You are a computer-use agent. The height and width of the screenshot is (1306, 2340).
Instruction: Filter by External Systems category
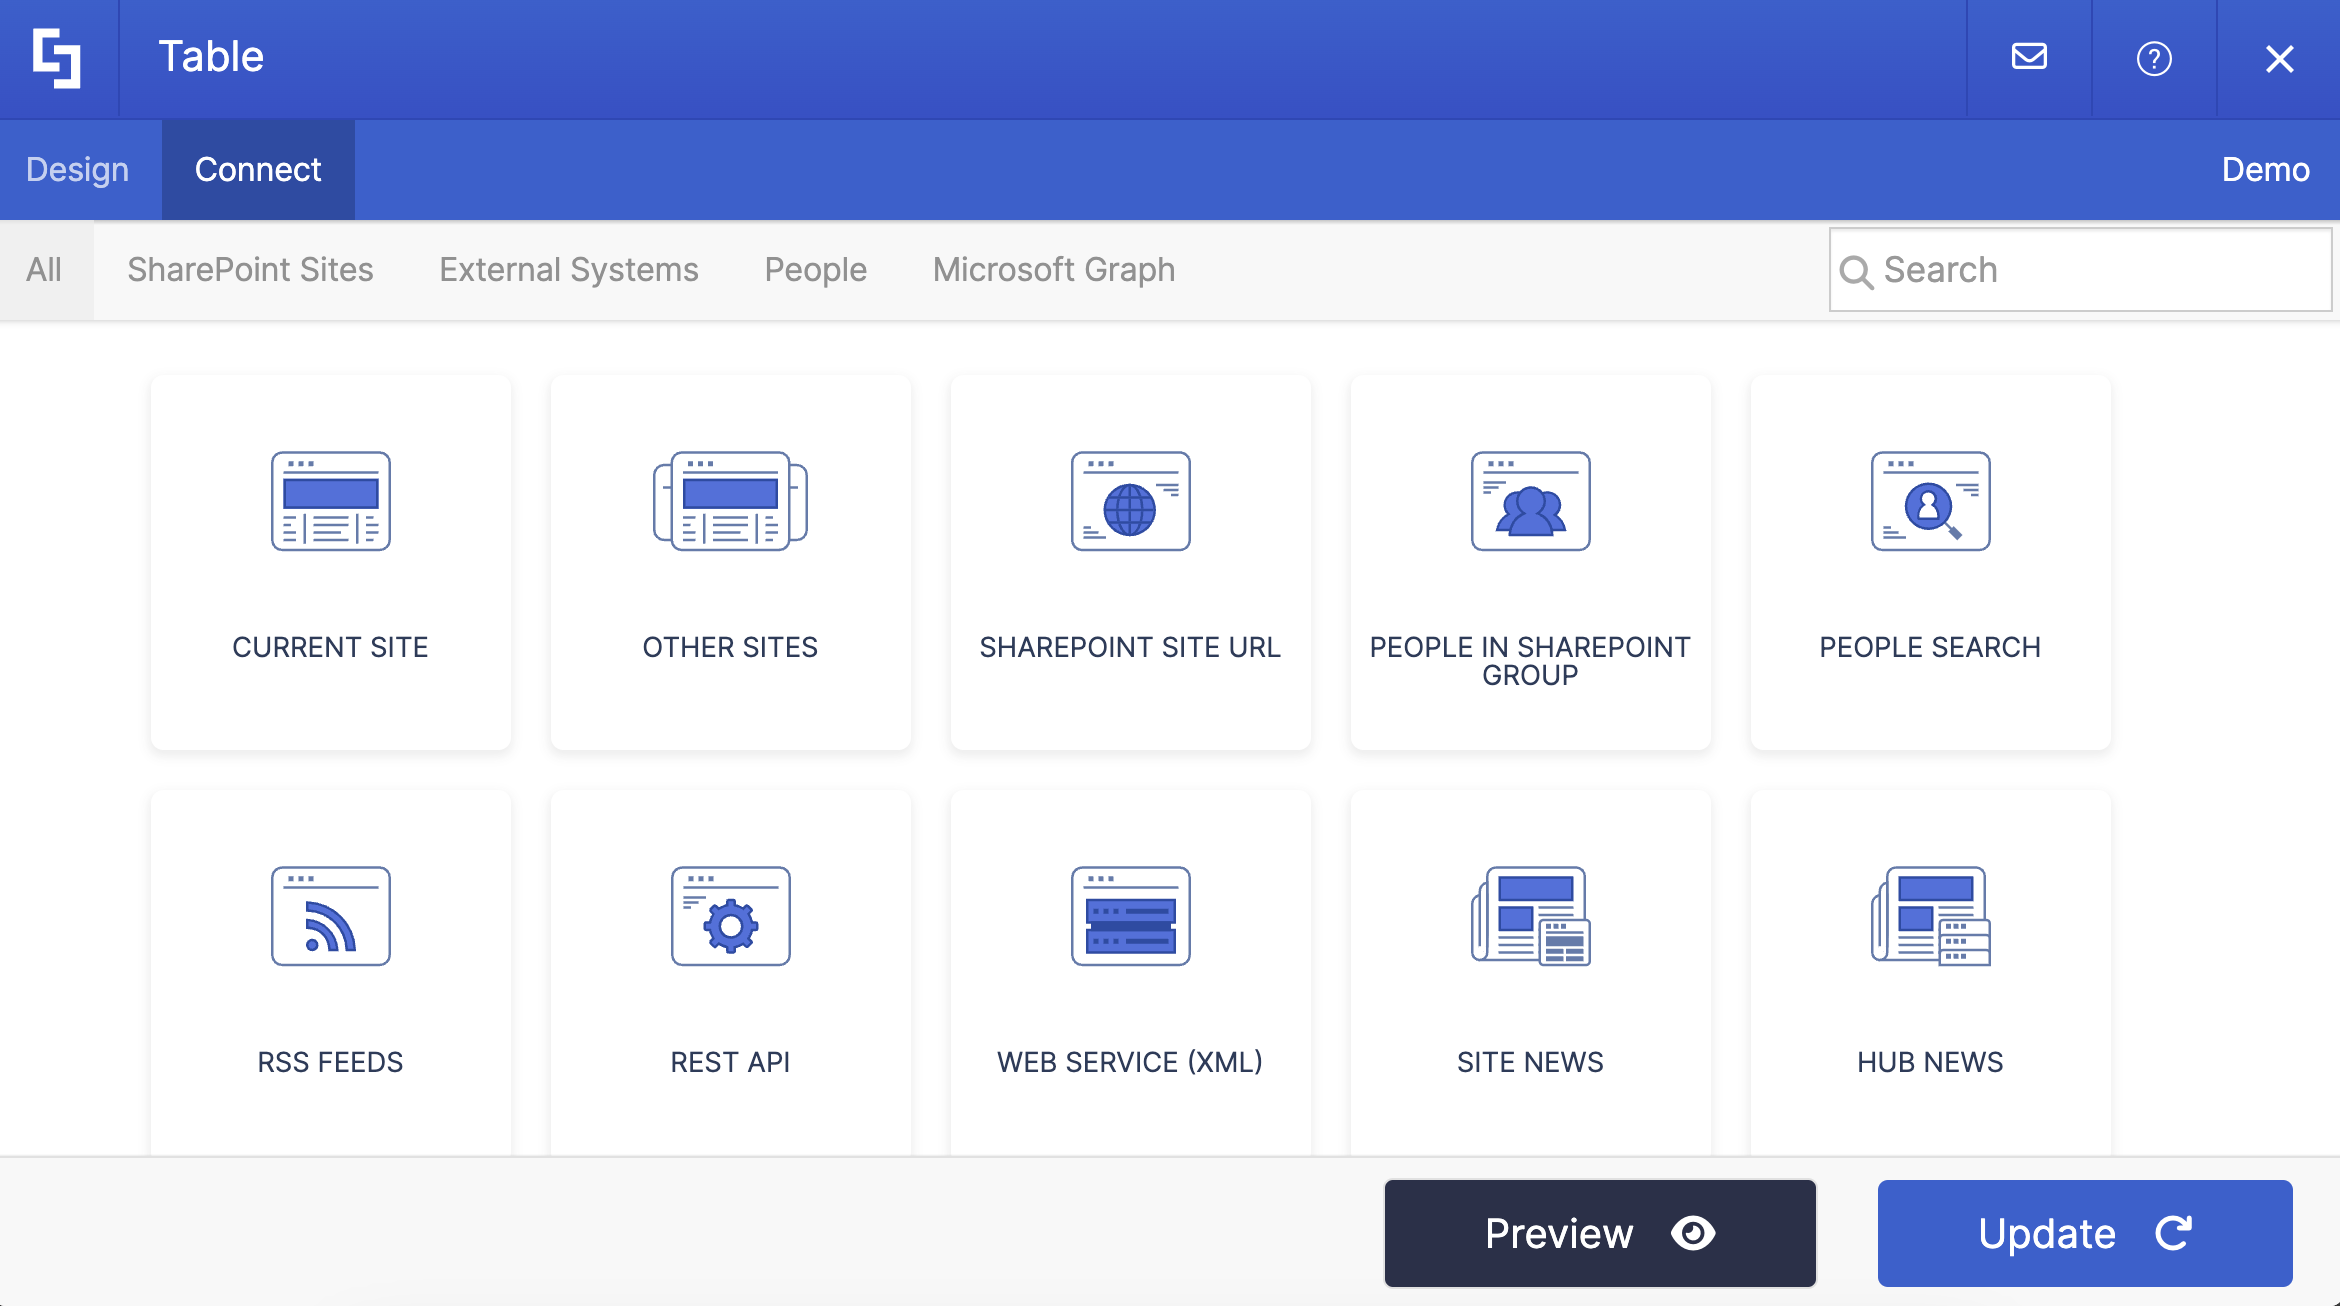click(569, 270)
